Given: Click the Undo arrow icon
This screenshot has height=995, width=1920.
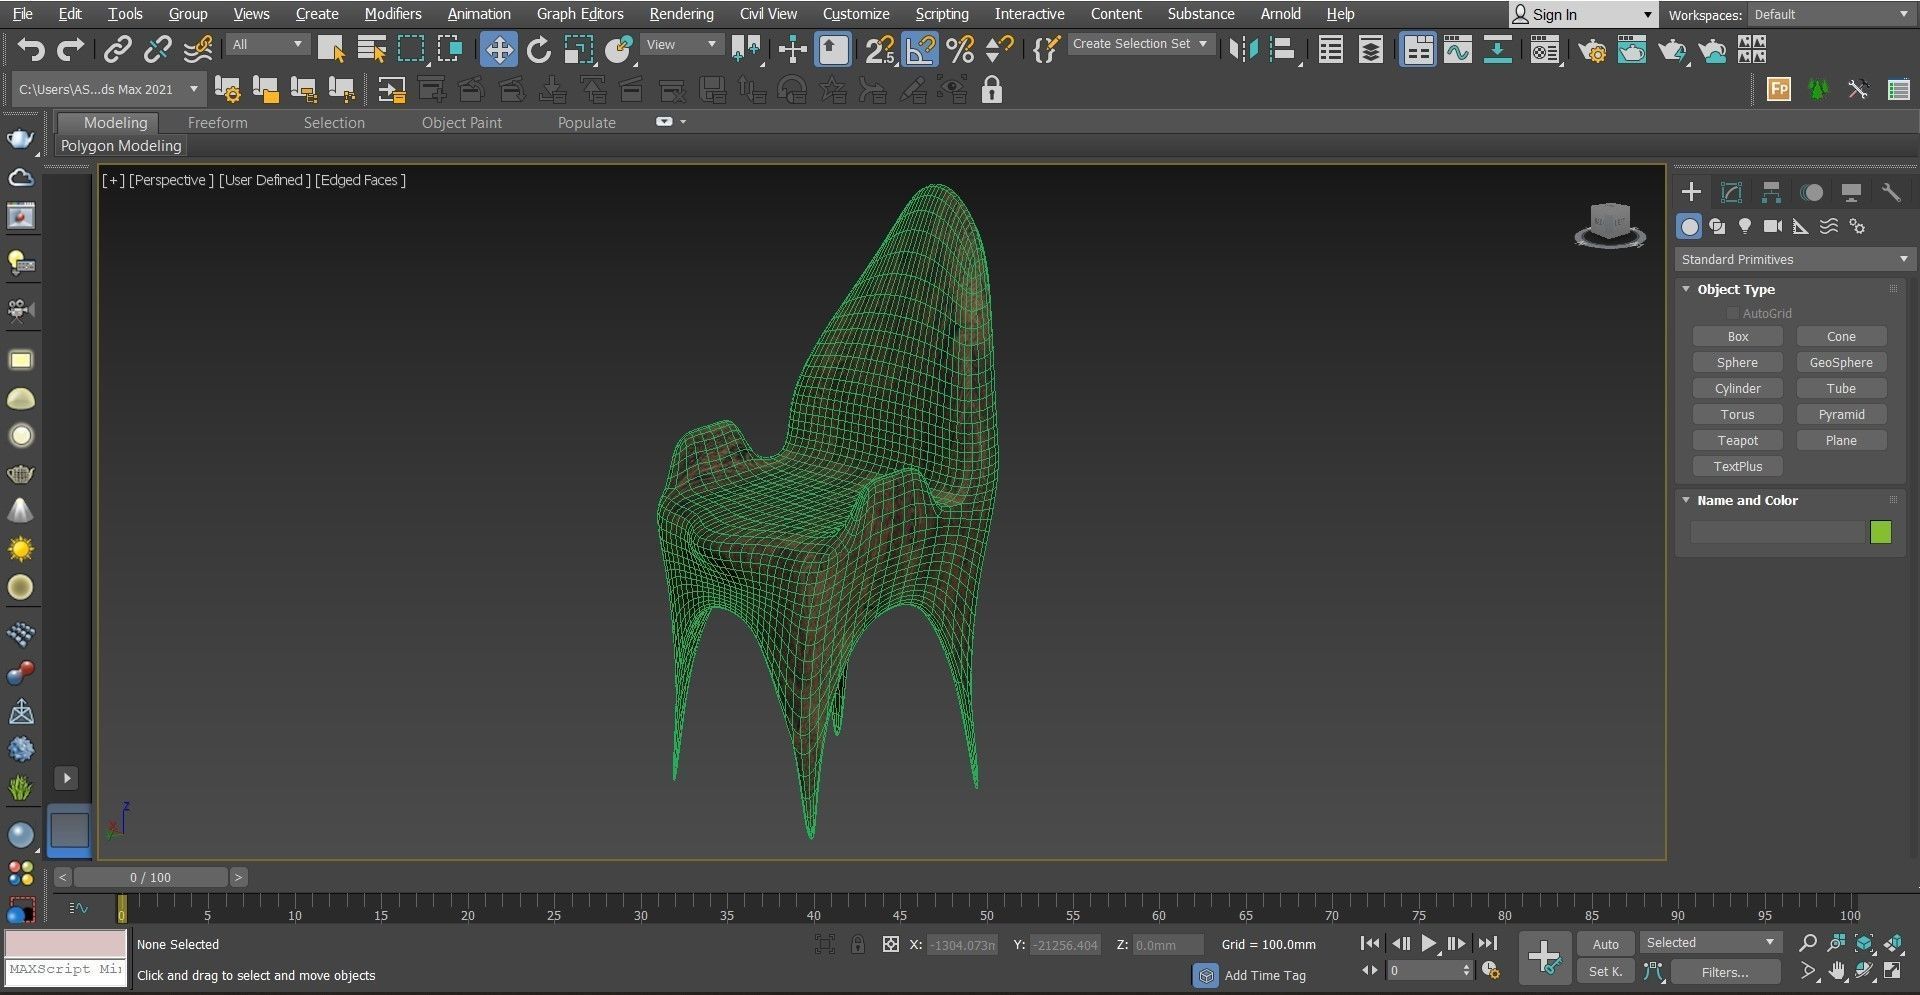Looking at the screenshot, I should 31,49.
